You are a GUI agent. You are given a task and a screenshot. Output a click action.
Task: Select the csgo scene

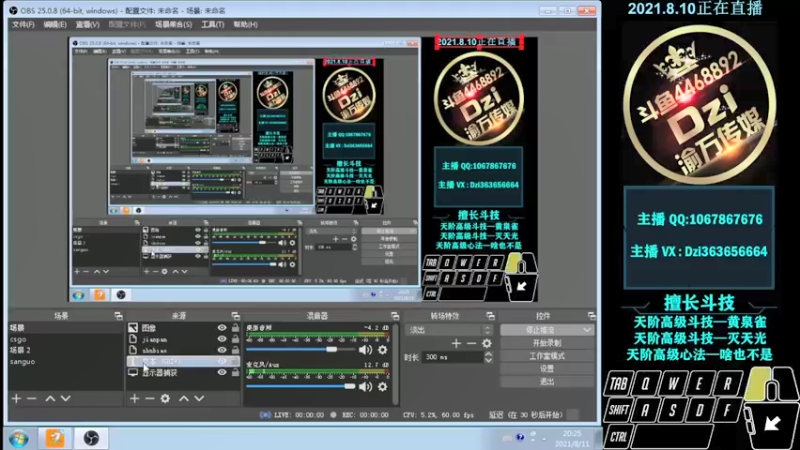click(x=18, y=339)
